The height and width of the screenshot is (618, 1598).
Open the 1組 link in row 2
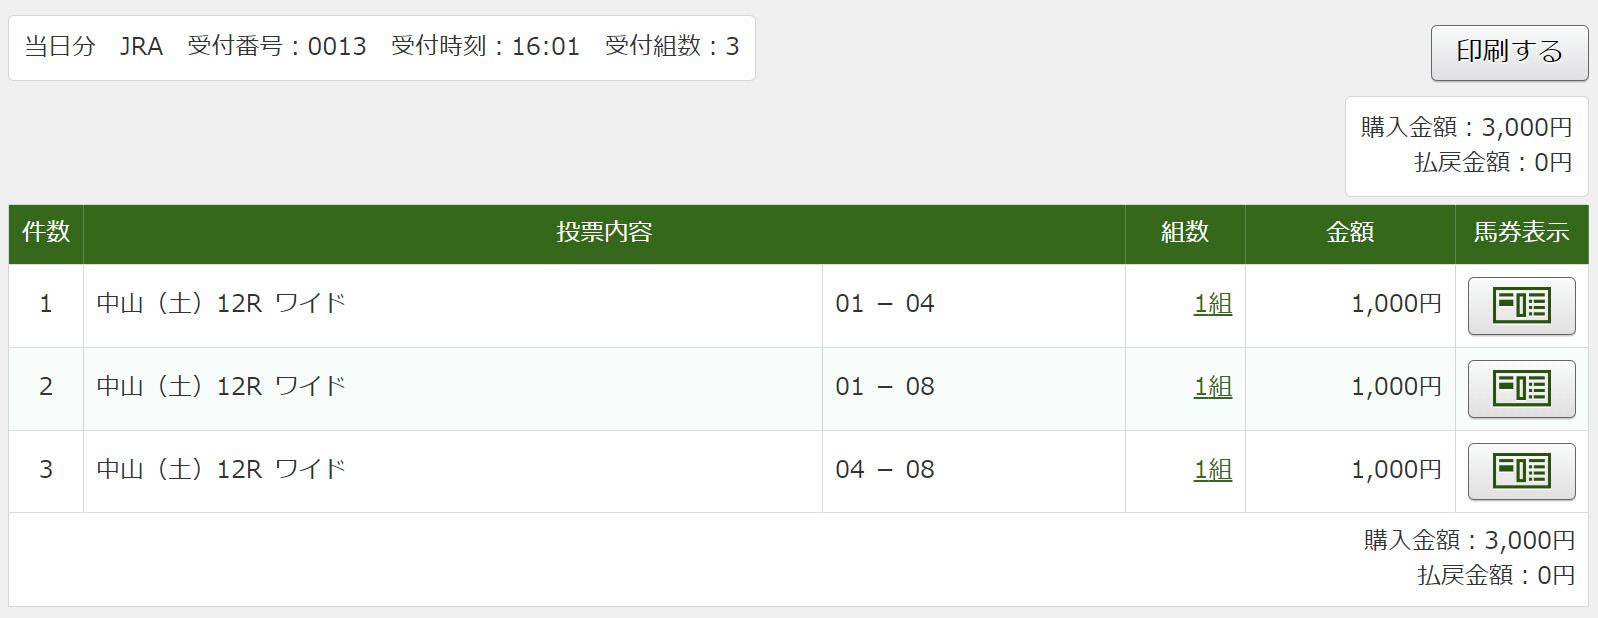coord(1212,387)
